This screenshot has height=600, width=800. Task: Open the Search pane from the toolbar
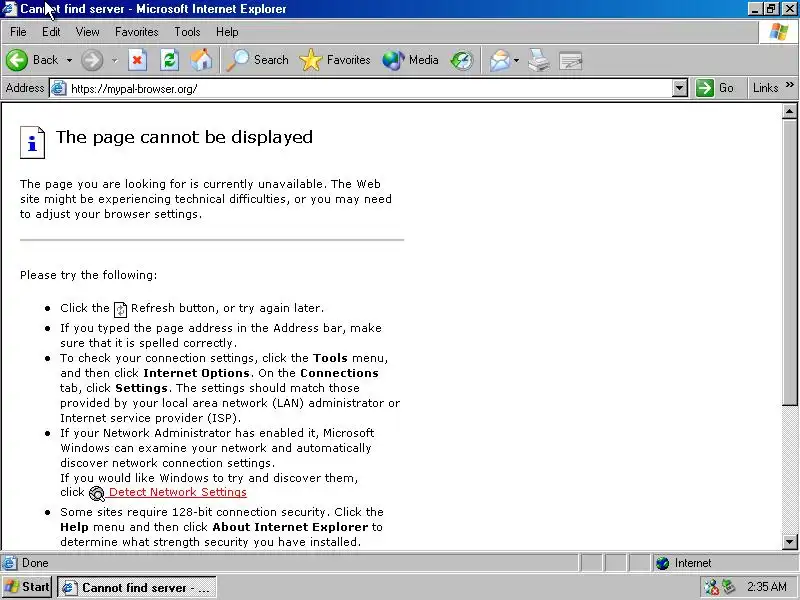258,60
